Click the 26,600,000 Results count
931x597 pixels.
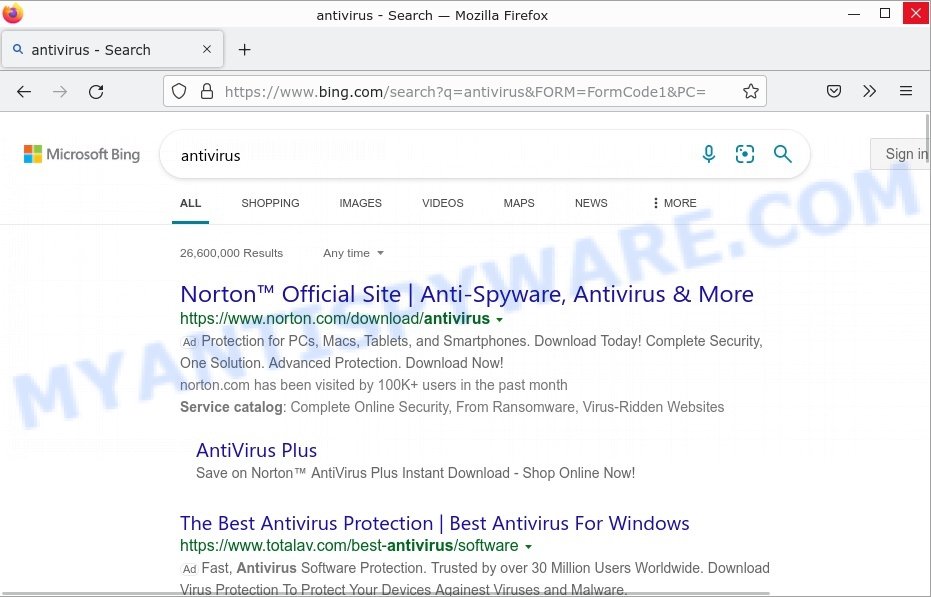232,253
